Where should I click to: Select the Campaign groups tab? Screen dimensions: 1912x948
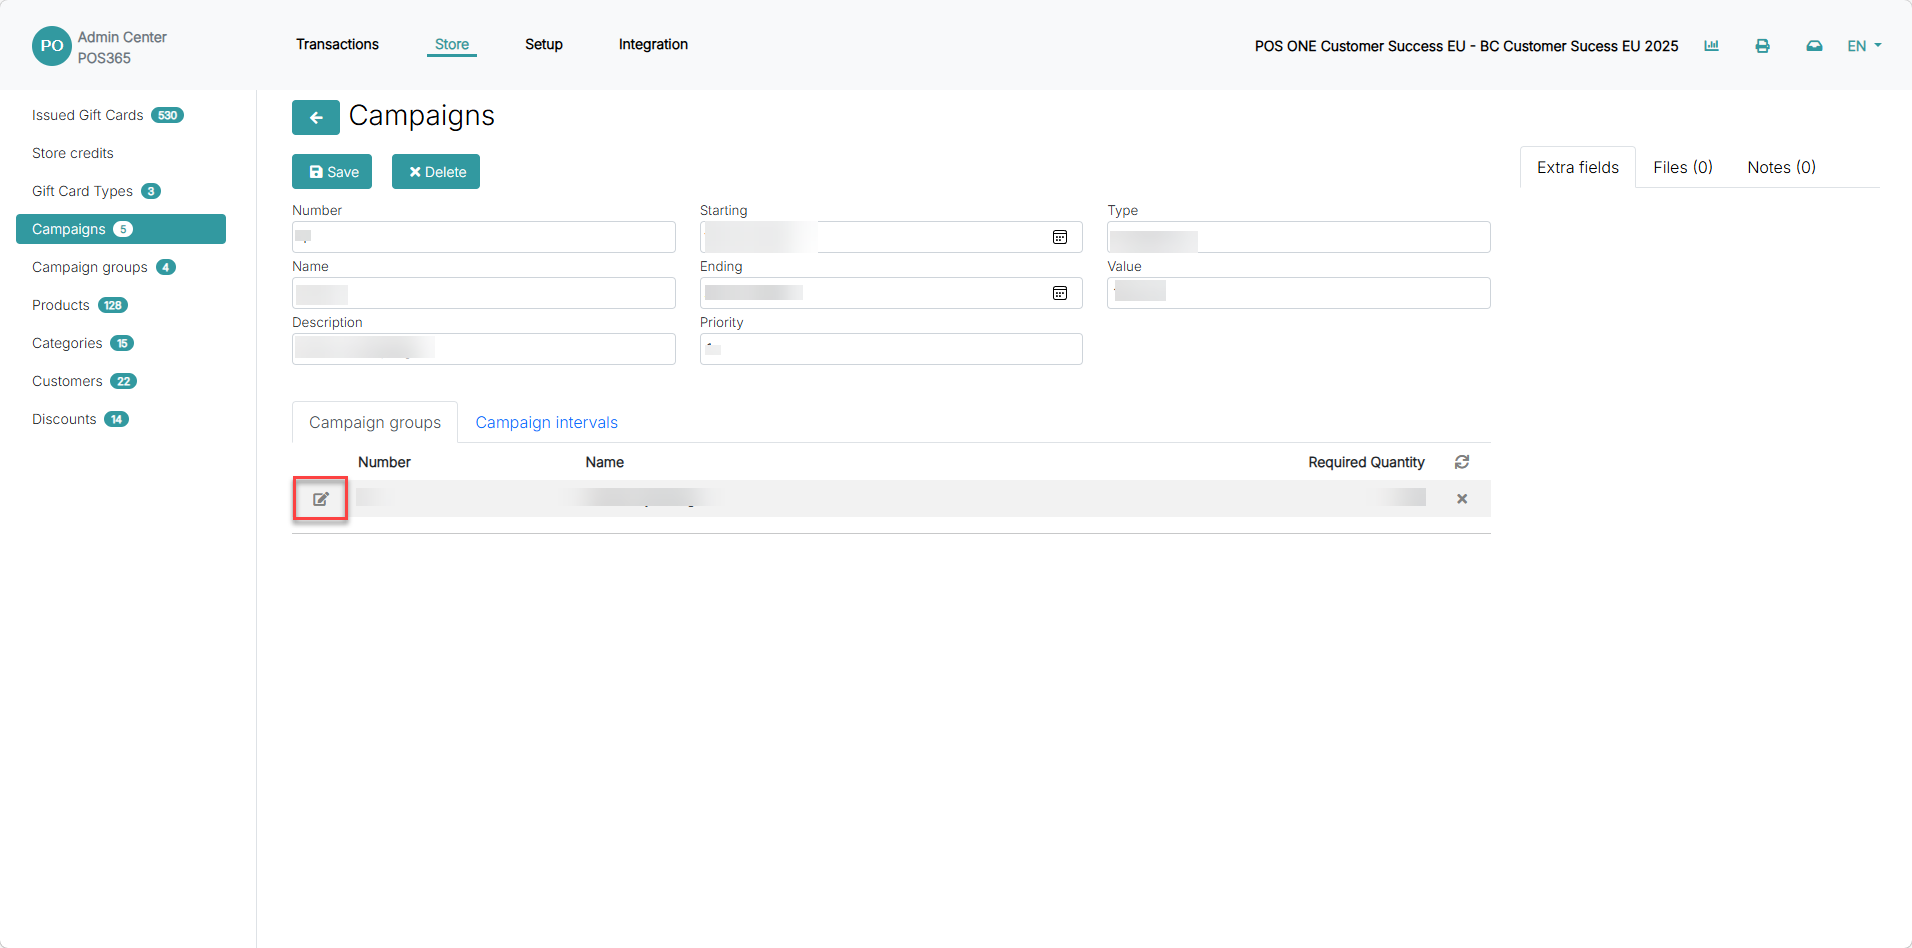pyautogui.click(x=375, y=422)
